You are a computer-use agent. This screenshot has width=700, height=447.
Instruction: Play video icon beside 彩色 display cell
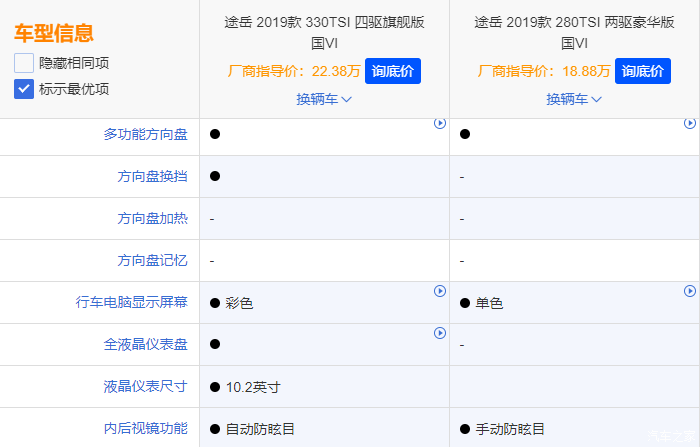(x=440, y=291)
